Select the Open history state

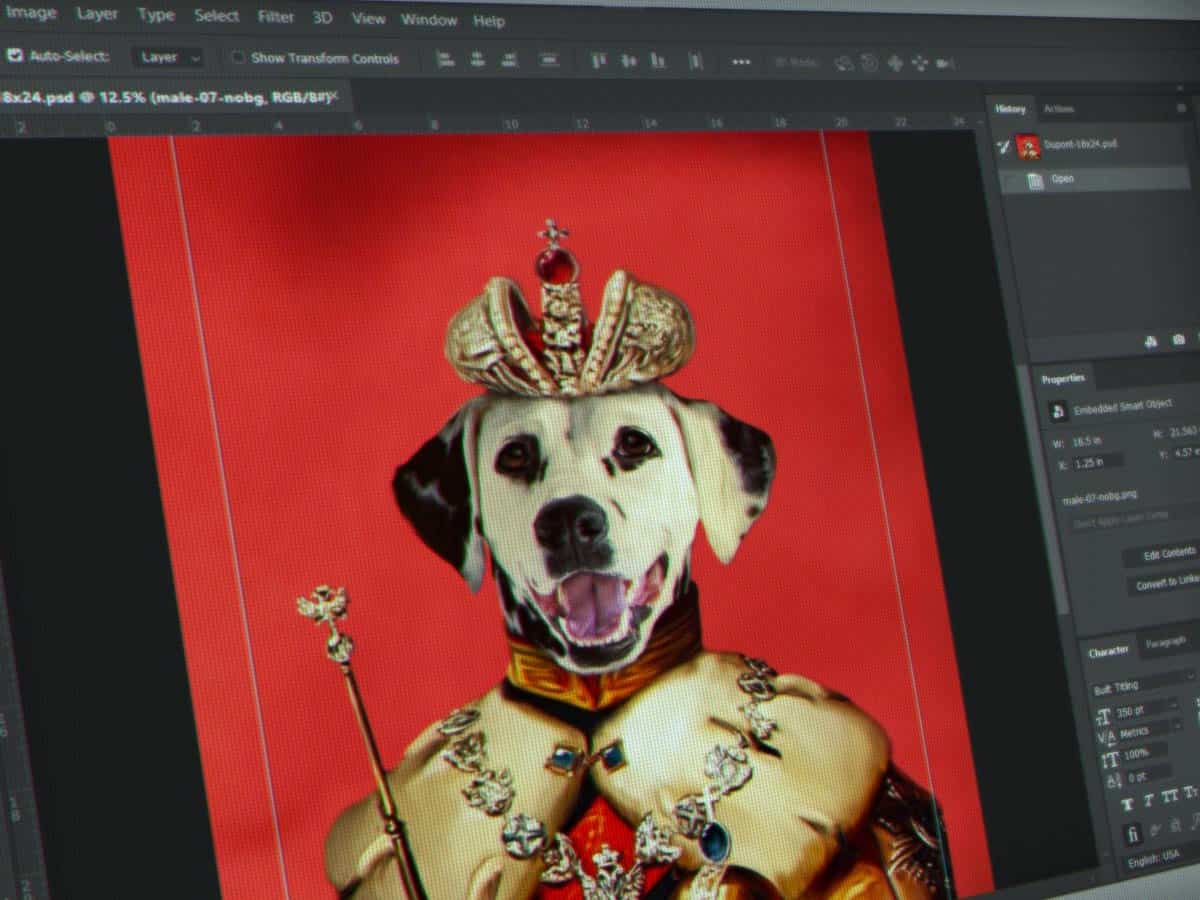(x=1095, y=179)
